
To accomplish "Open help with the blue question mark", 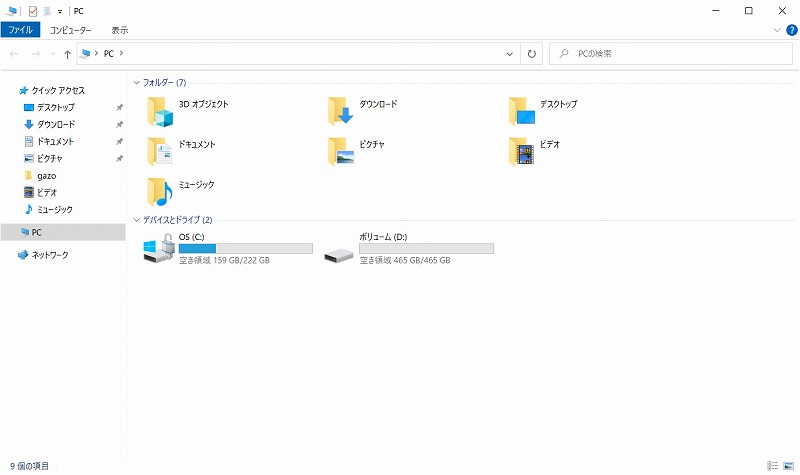I will click(x=791, y=30).
